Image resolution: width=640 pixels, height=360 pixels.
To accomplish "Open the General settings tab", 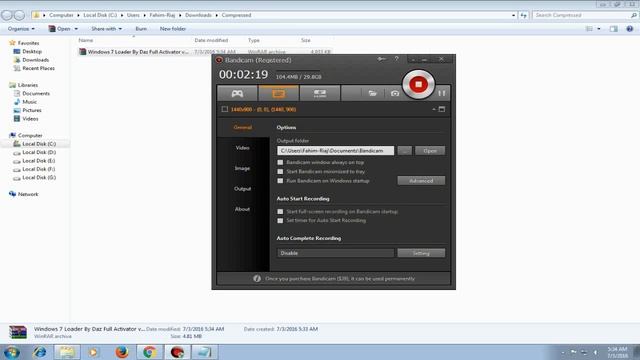I will (x=242, y=127).
